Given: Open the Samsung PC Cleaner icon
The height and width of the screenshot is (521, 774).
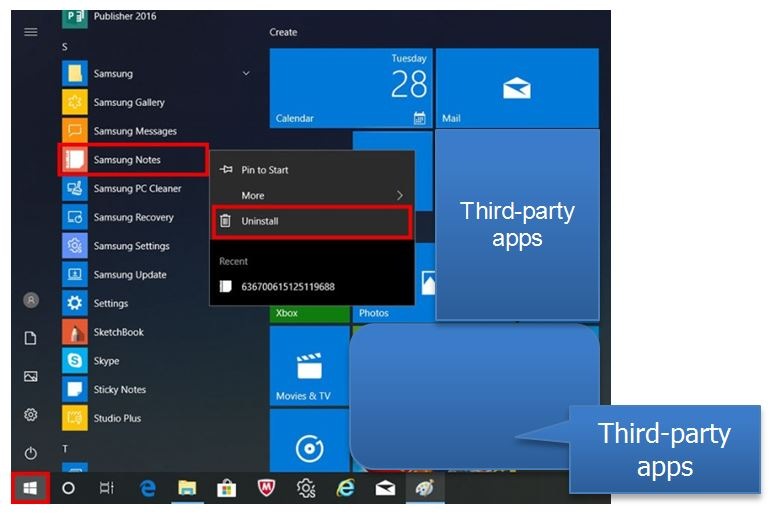Looking at the screenshot, I should [x=75, y=188].
